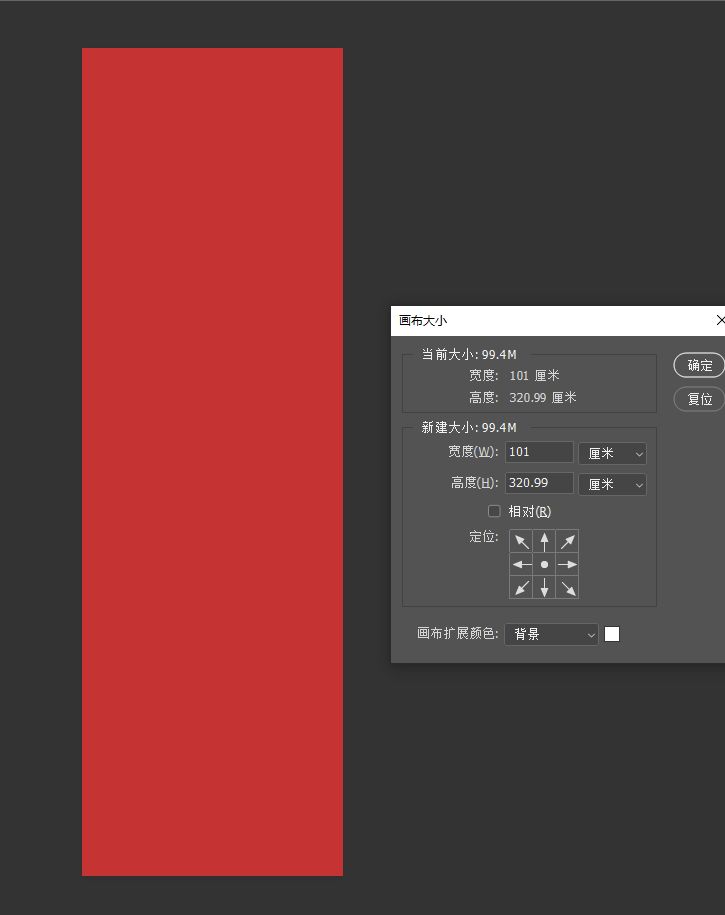
Task: Set anchor to top-right arrow
Action: 567,541
